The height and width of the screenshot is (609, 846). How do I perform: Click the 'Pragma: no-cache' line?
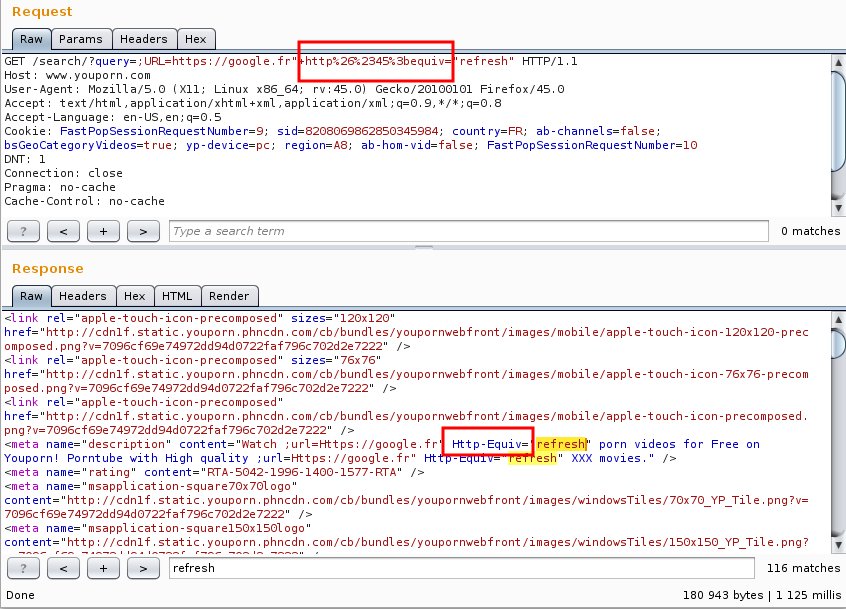(60, 188)
